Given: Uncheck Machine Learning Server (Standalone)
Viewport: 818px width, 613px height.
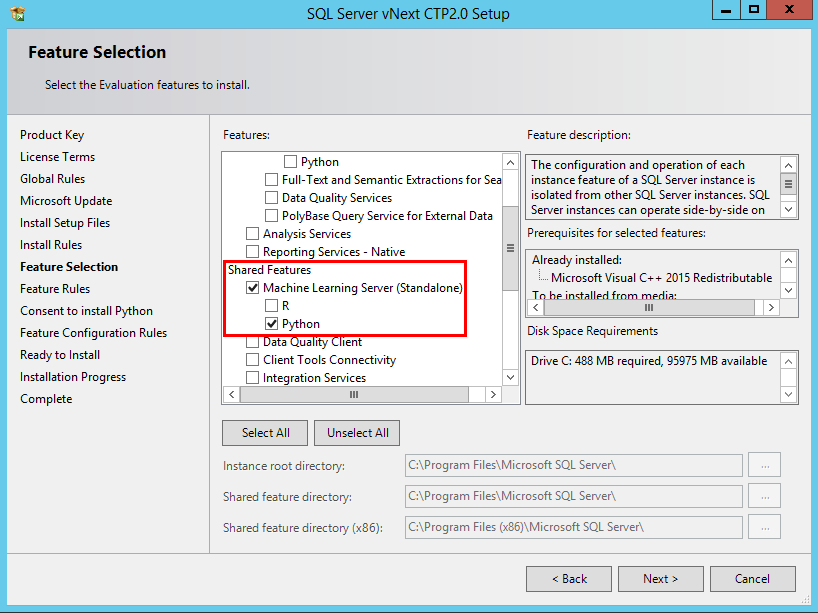Looking at the screenshot, I should tap(252, 287).
